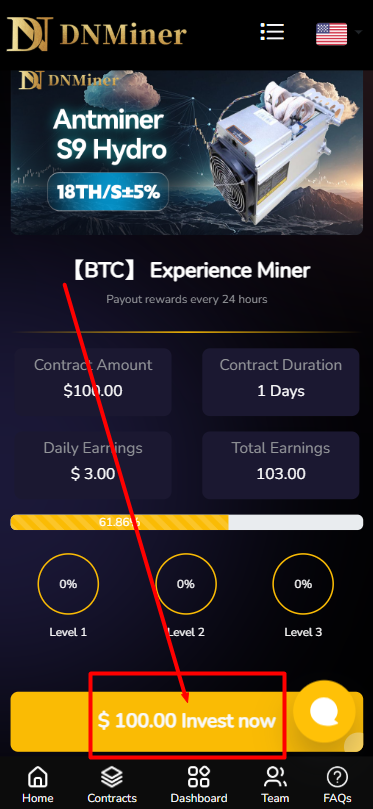Select the Level 1 percentage circle
The height and width of the screenshot is (809, 373).
(68, 584)
